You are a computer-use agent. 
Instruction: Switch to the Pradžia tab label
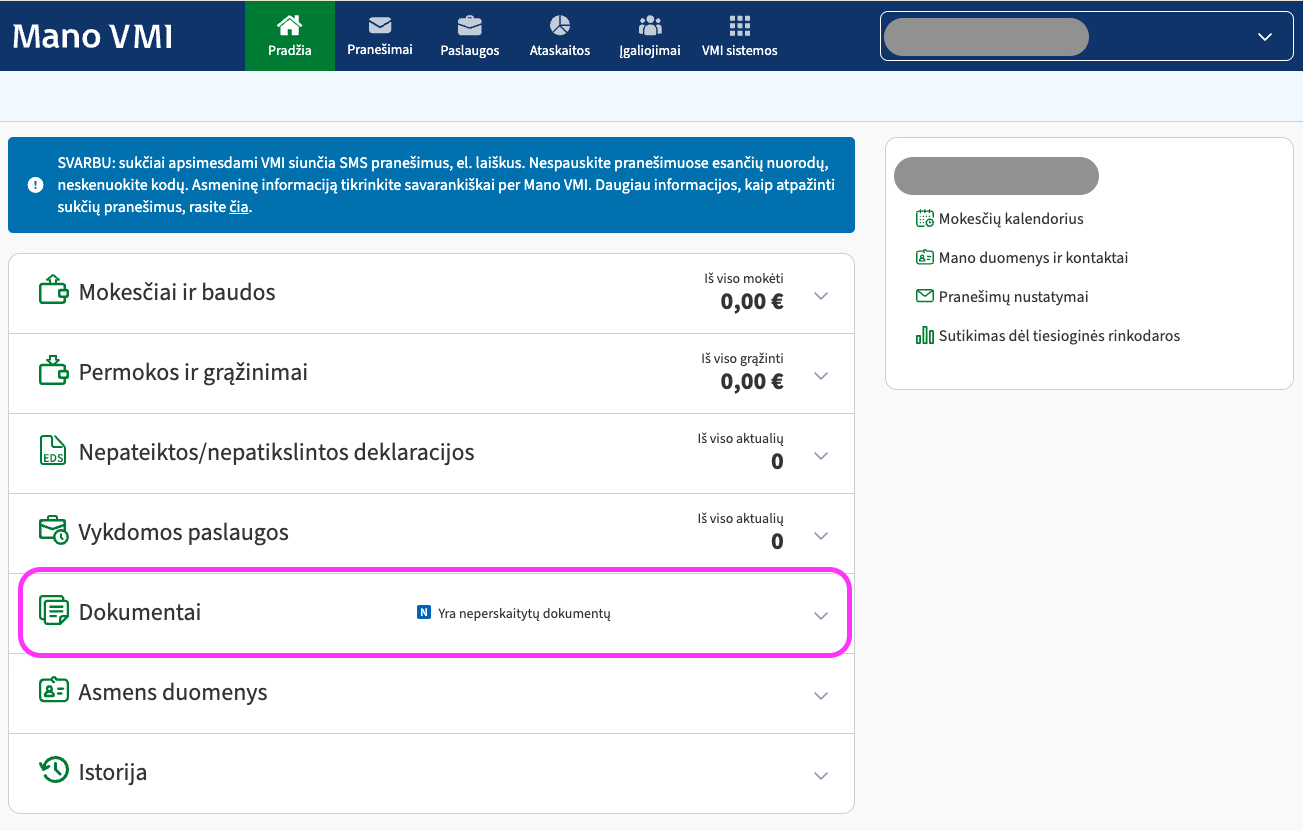coord(290,50)
